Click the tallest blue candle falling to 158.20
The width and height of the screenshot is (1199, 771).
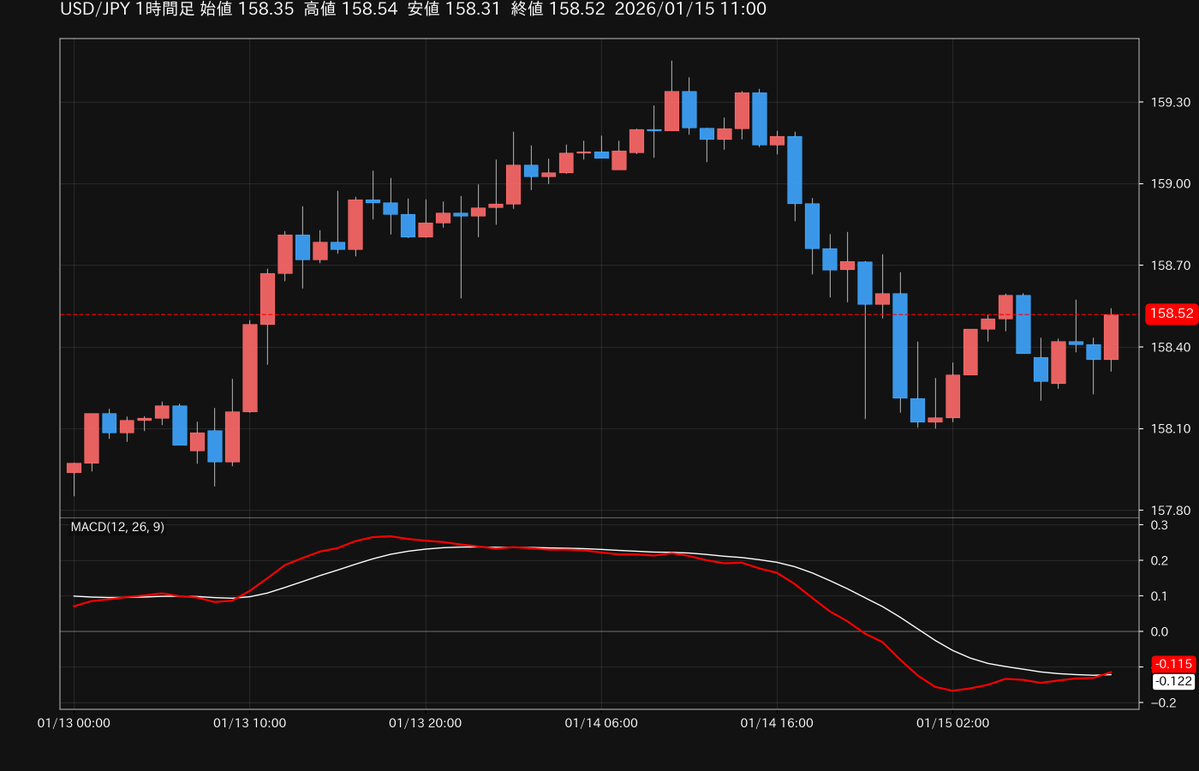tap(900, 346)
